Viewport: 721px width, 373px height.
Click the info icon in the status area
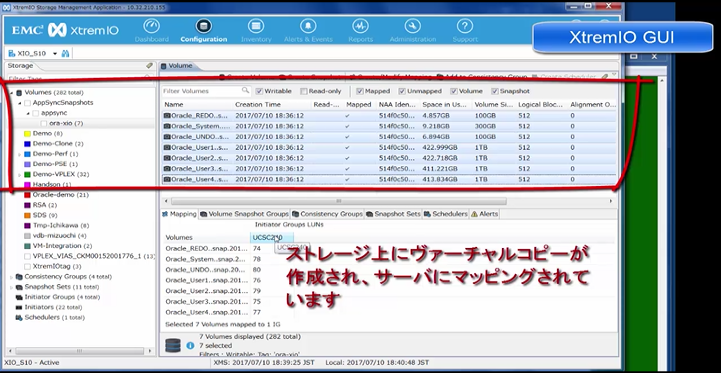click(190, 345)
